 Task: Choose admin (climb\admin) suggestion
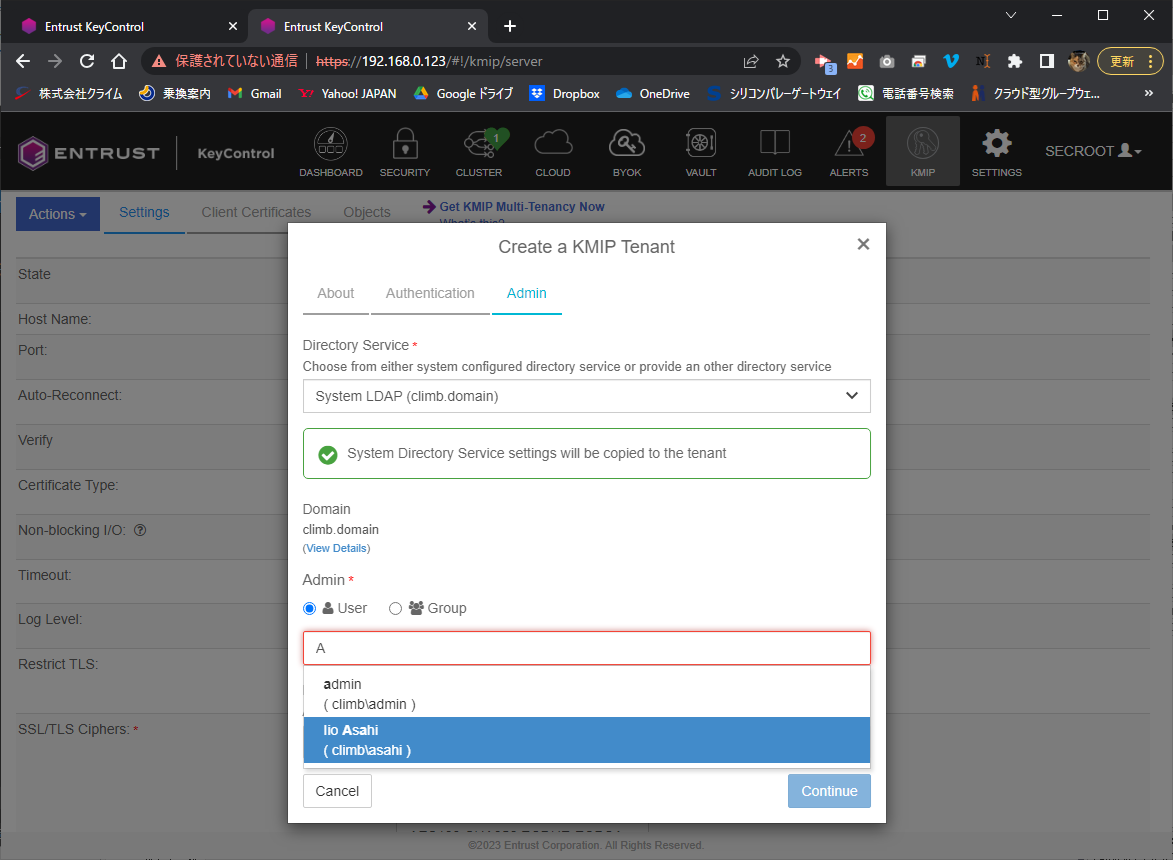pos(586,694)
